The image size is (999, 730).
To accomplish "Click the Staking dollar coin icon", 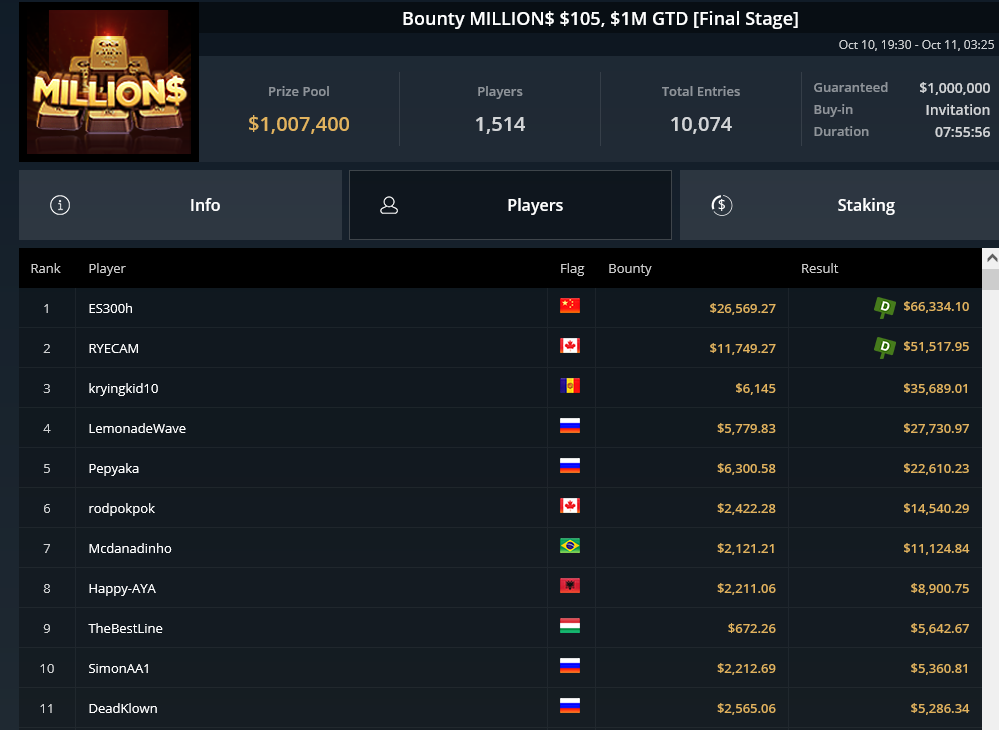I will 721,205.
